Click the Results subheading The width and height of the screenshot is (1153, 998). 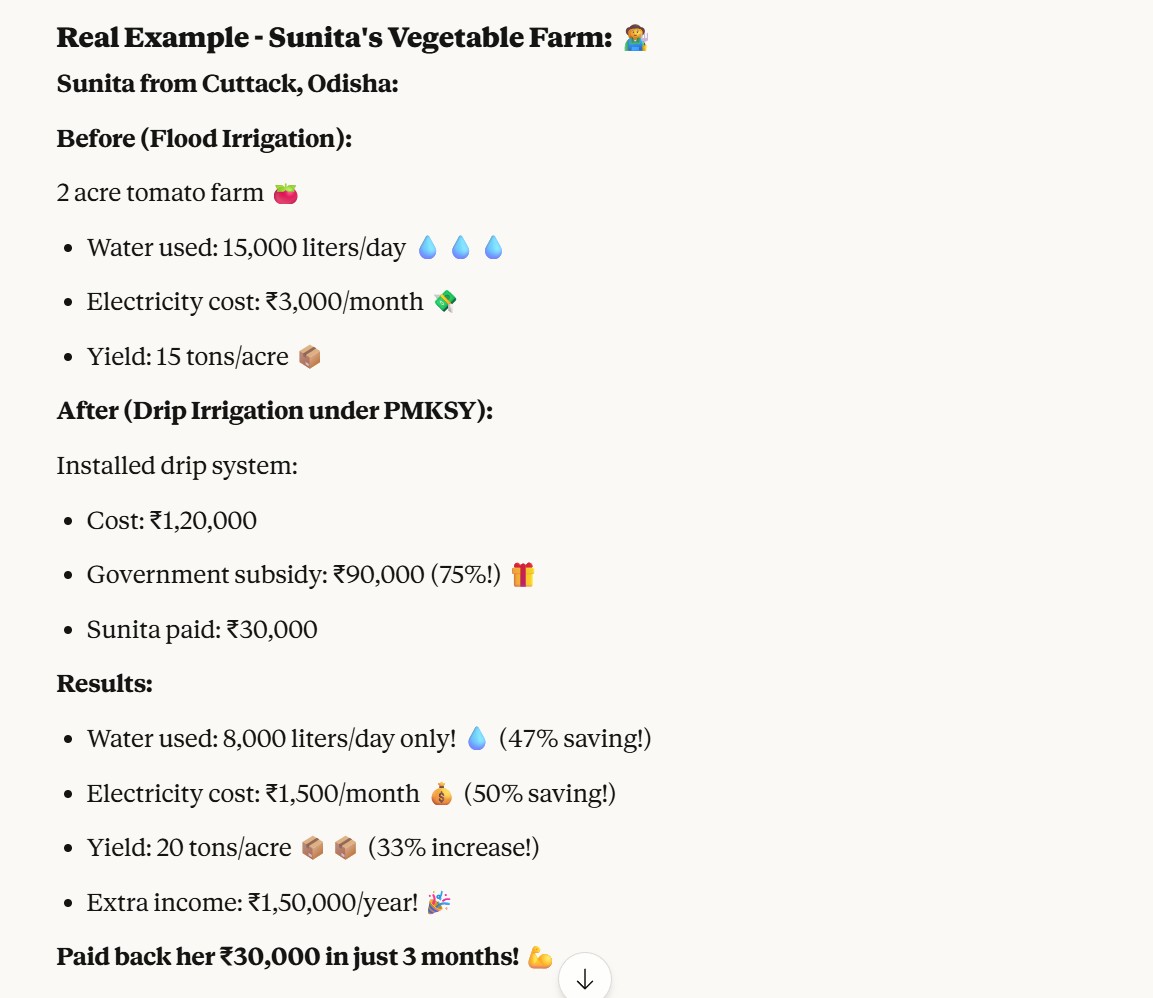(104, 684)
